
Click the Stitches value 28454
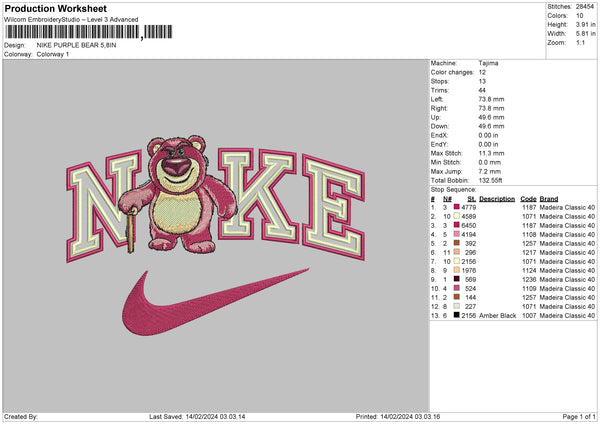(585, 7)
